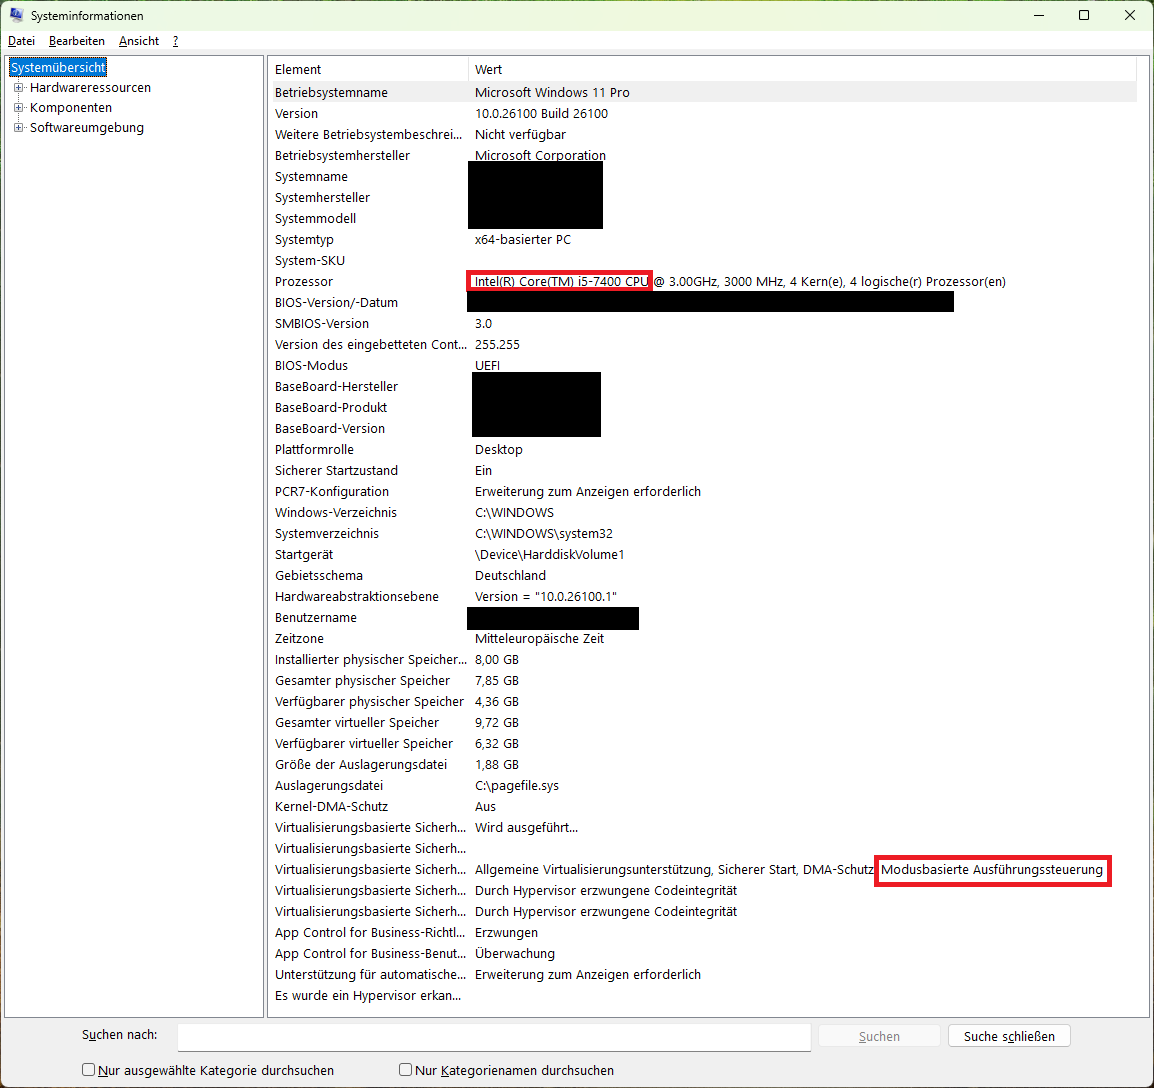Select 'Größe der Auslagerungsdatei' row
This screenshot has width=1154, height=1088.
click(x=703, y=764)
